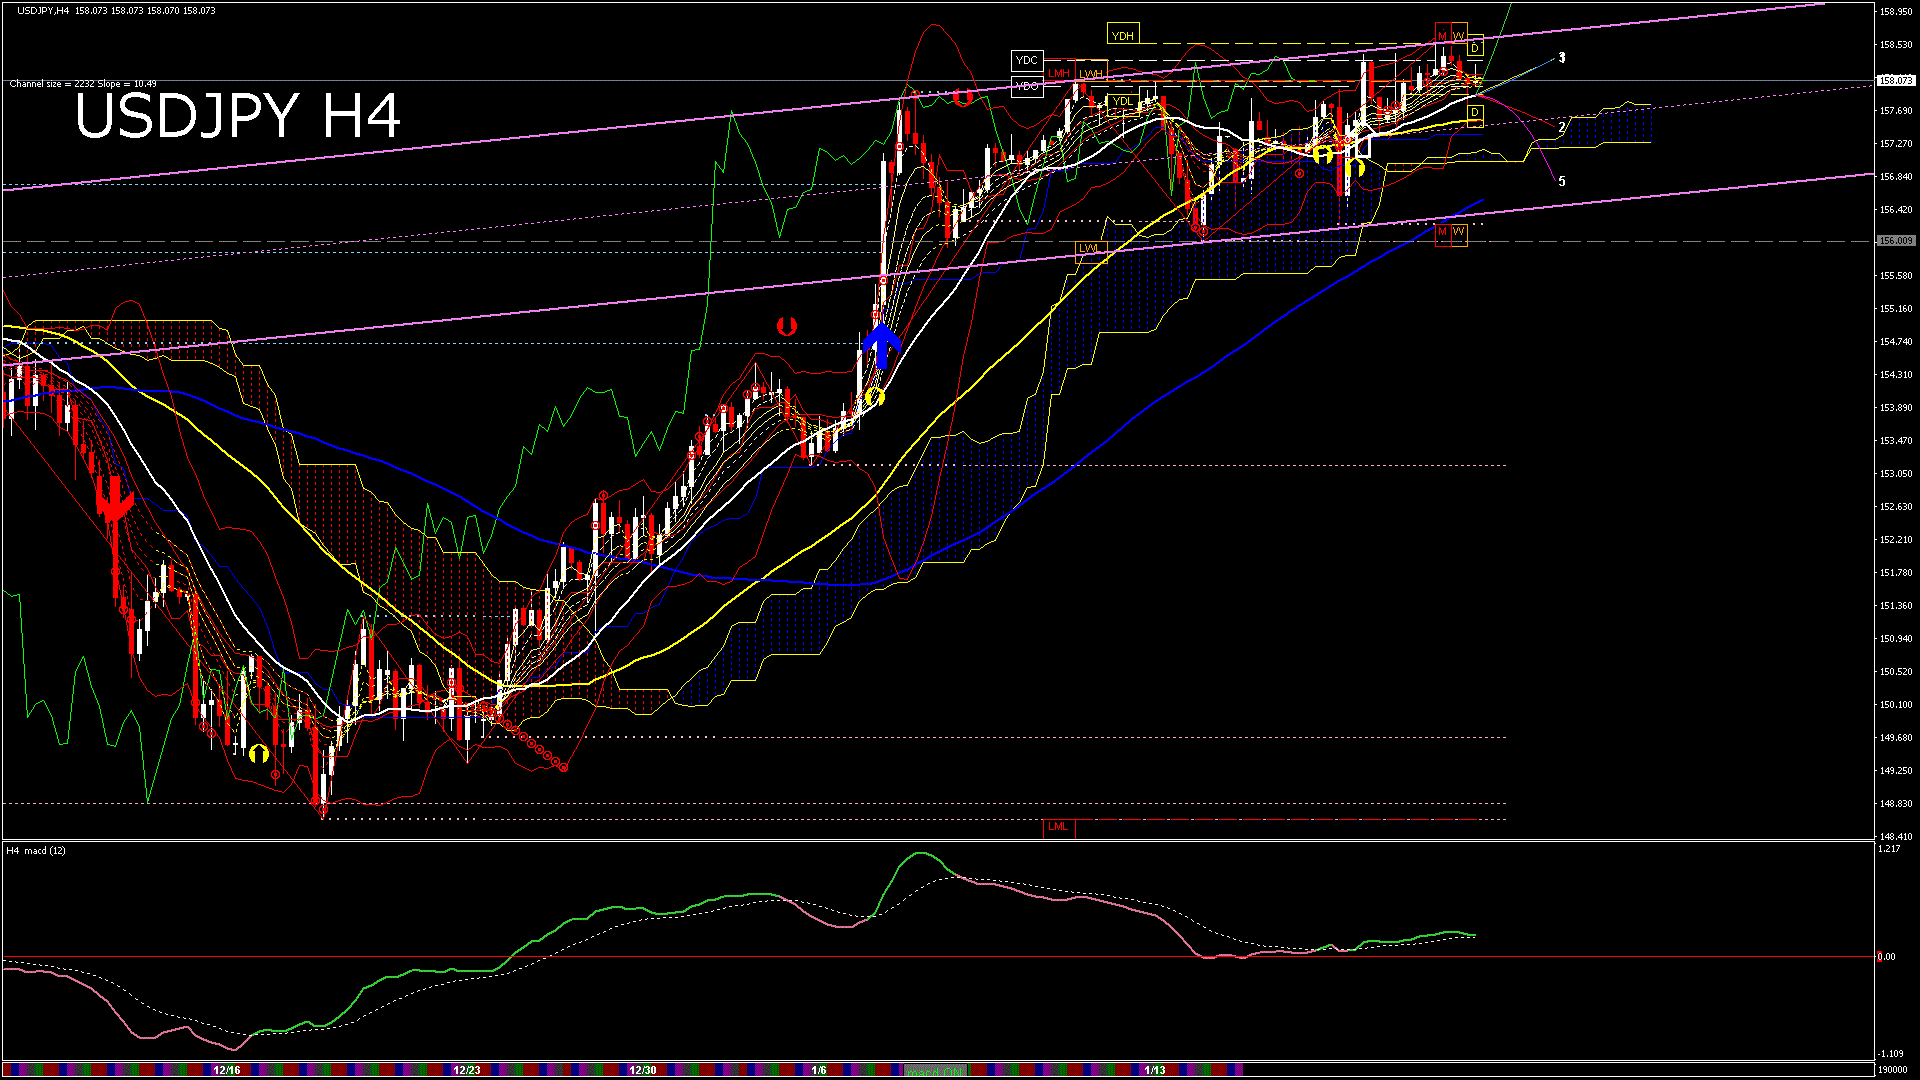Click the big red down arrow marker
This screenshot has width=1920, height=1080.
115,500
